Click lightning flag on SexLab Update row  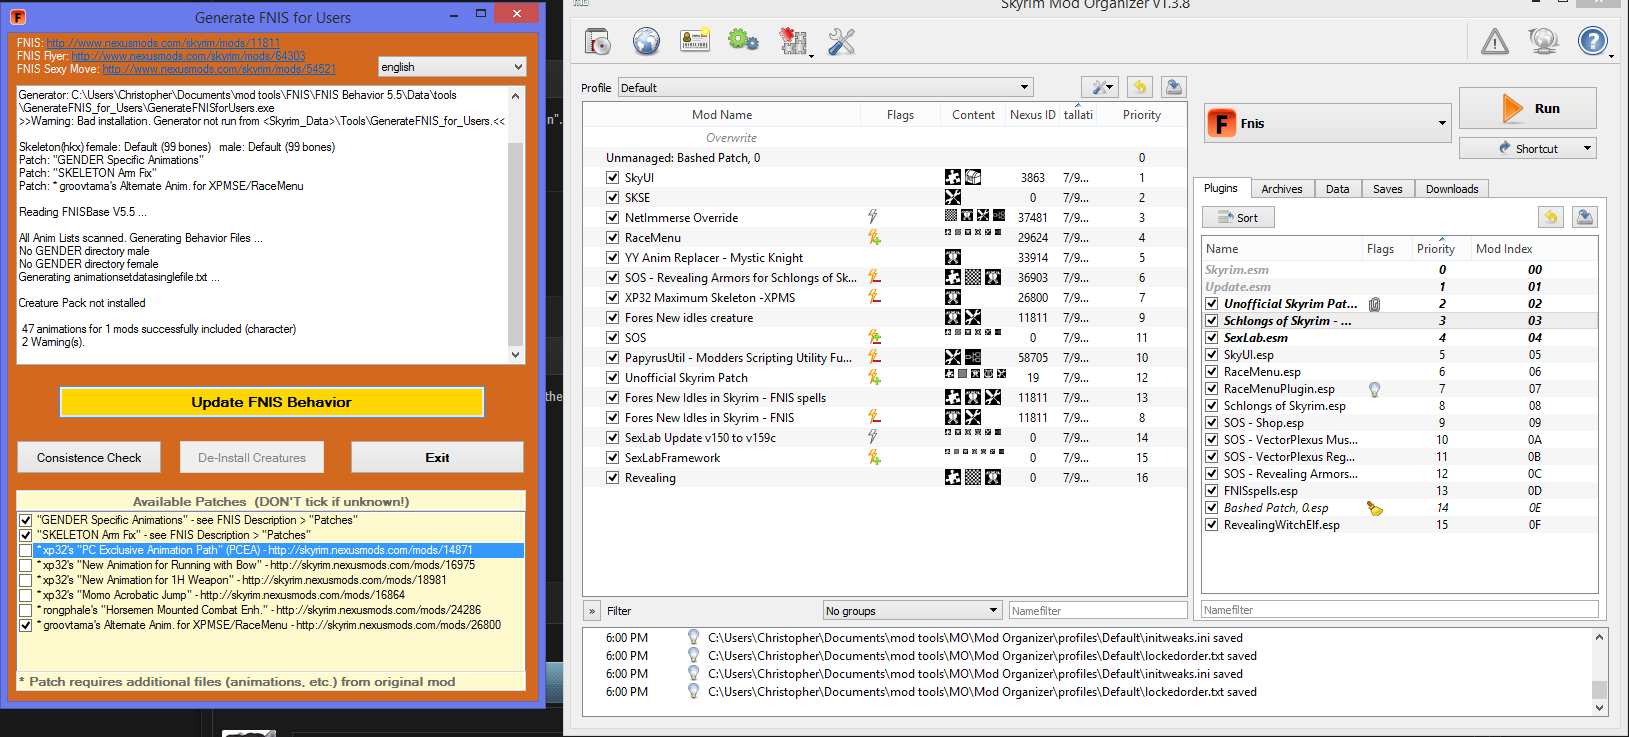[873, 437]
